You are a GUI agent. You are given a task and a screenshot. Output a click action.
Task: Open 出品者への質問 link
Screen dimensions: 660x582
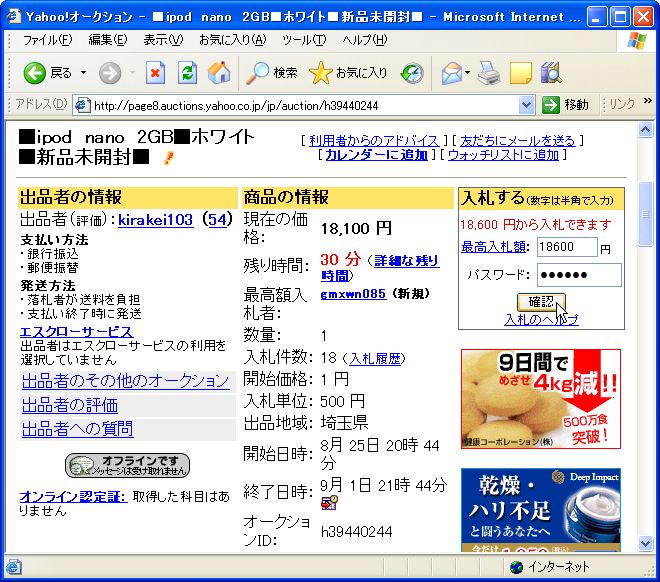tap(77, 429)
